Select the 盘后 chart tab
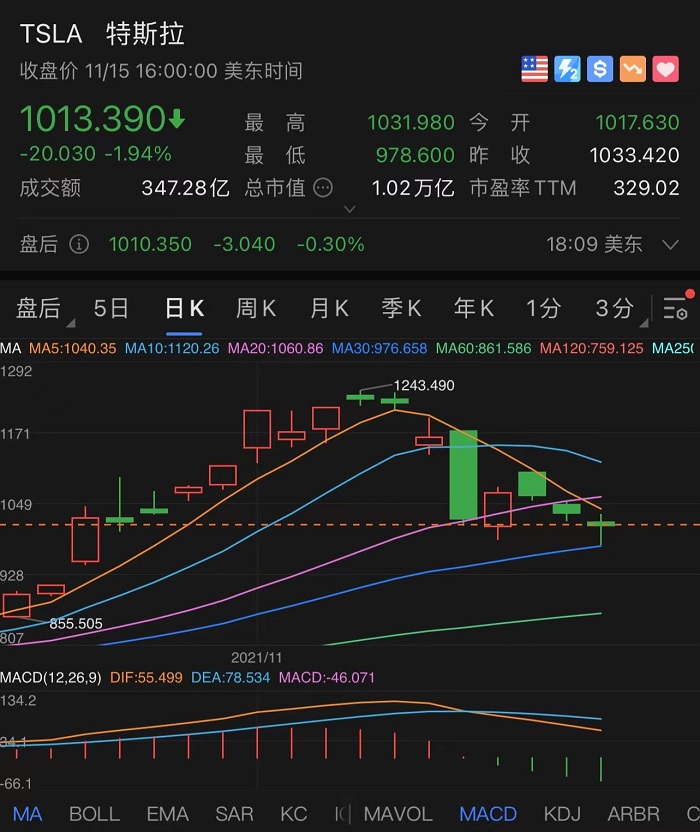The width and height of the screenshot is (700, 832). click(38, 308)
